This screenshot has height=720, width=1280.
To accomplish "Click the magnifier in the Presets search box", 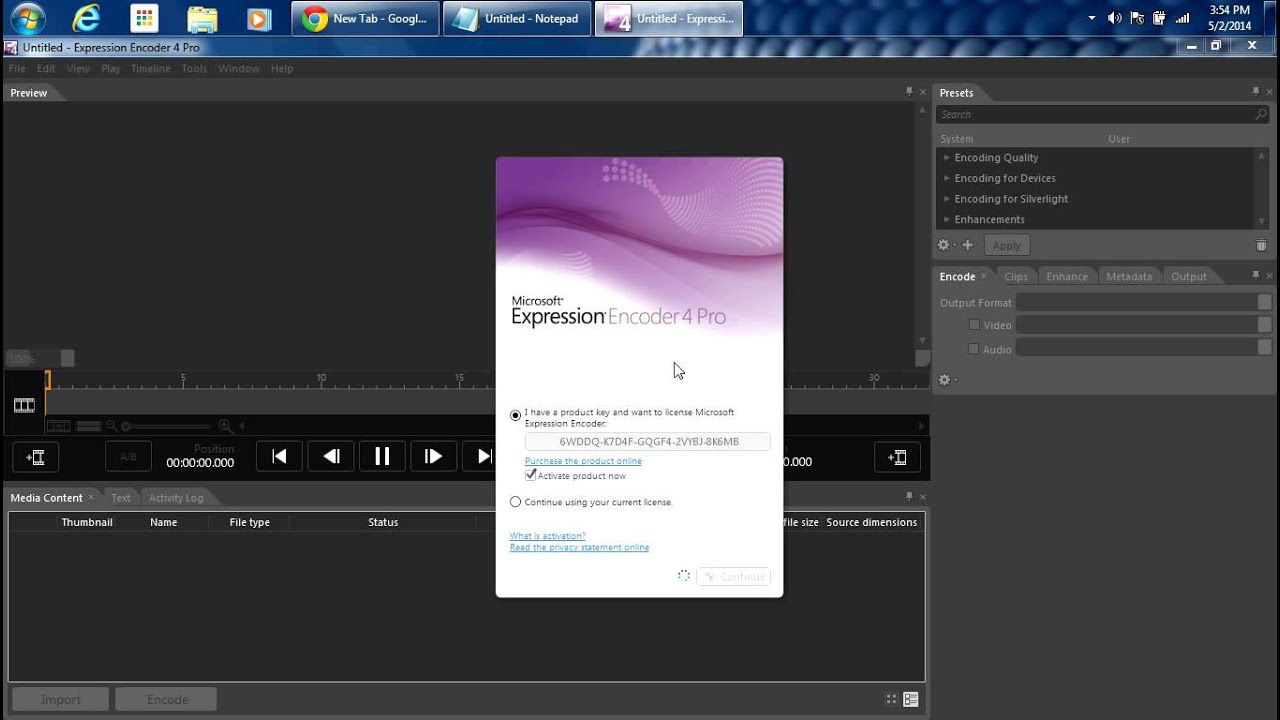I will (x=1261, y=115).
